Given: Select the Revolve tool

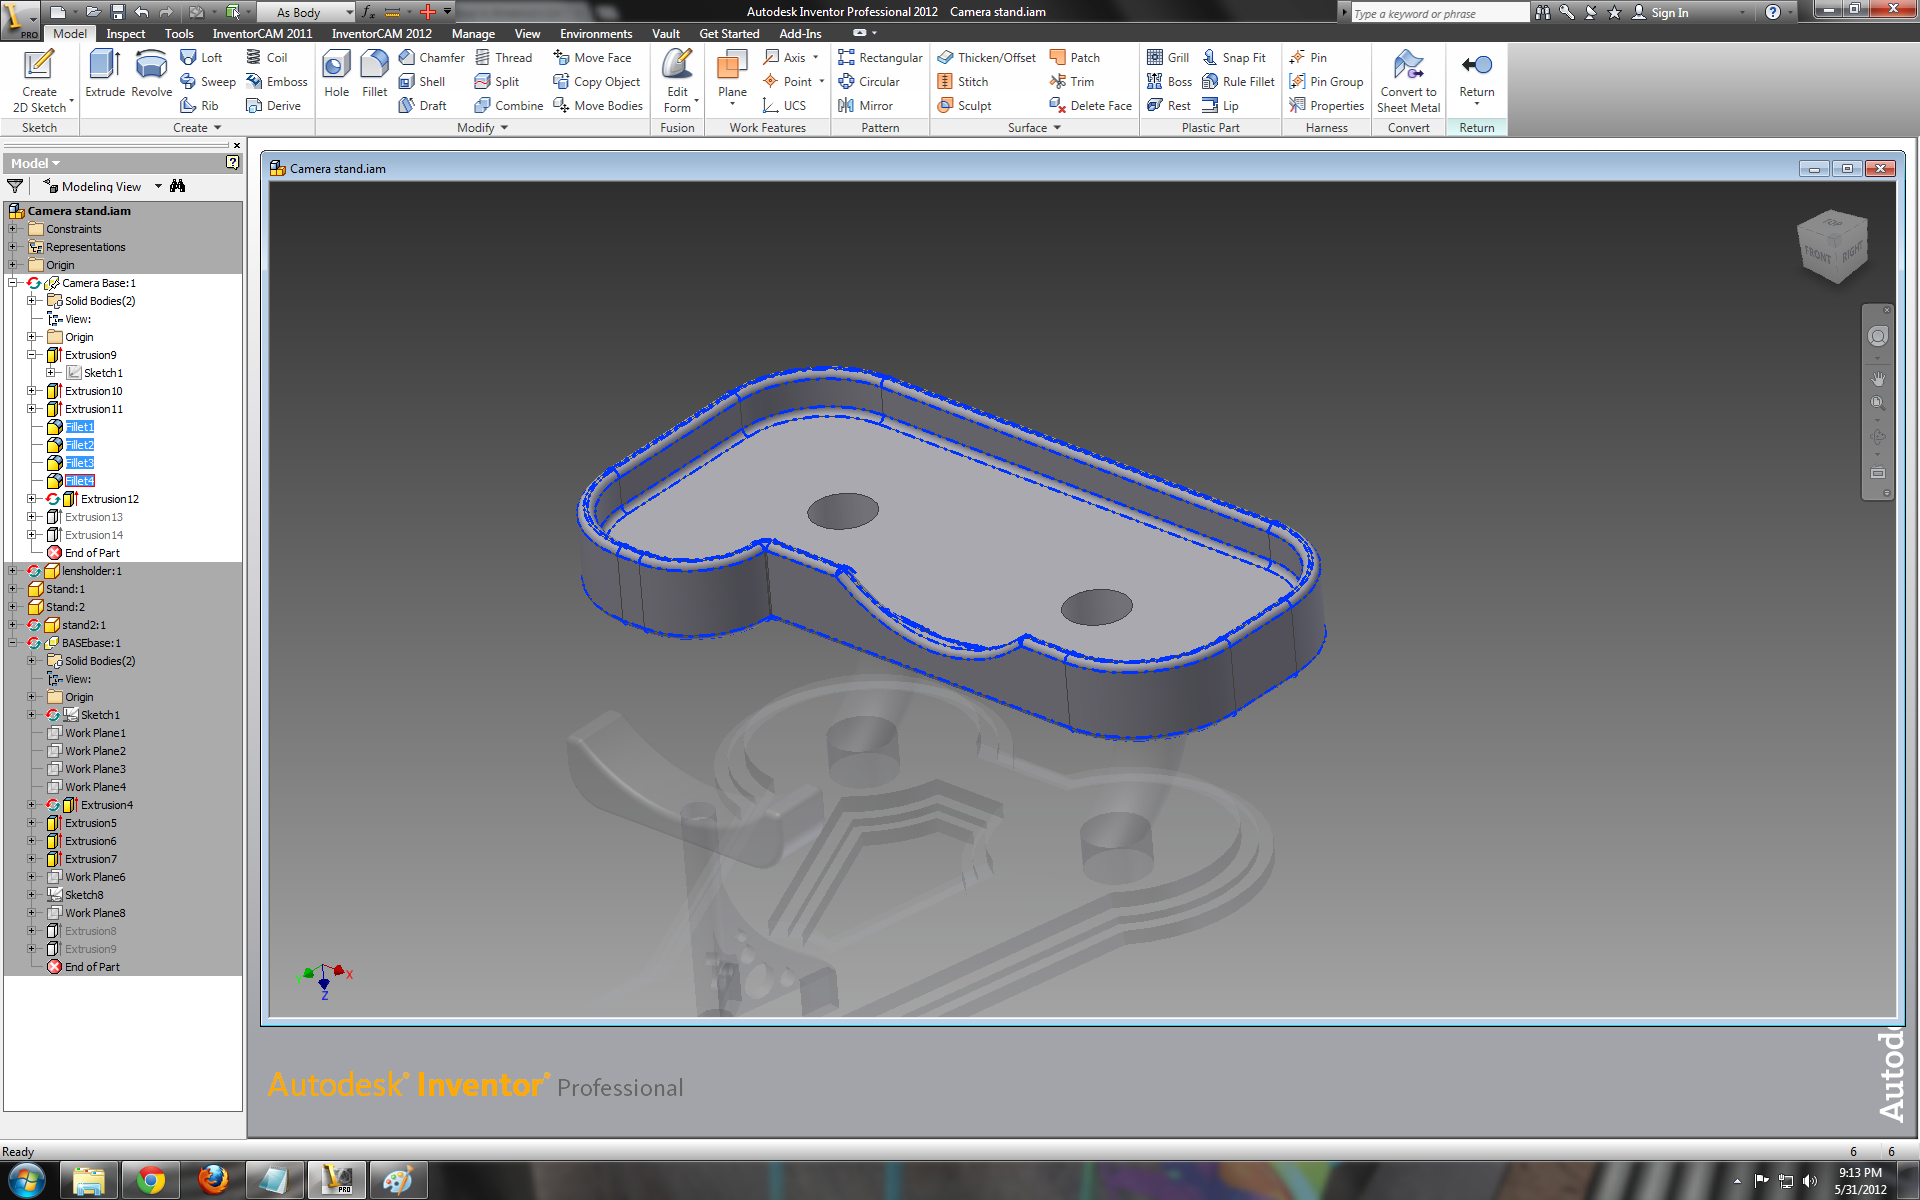Looking at the screenshot, I should [x=151, y=74].
